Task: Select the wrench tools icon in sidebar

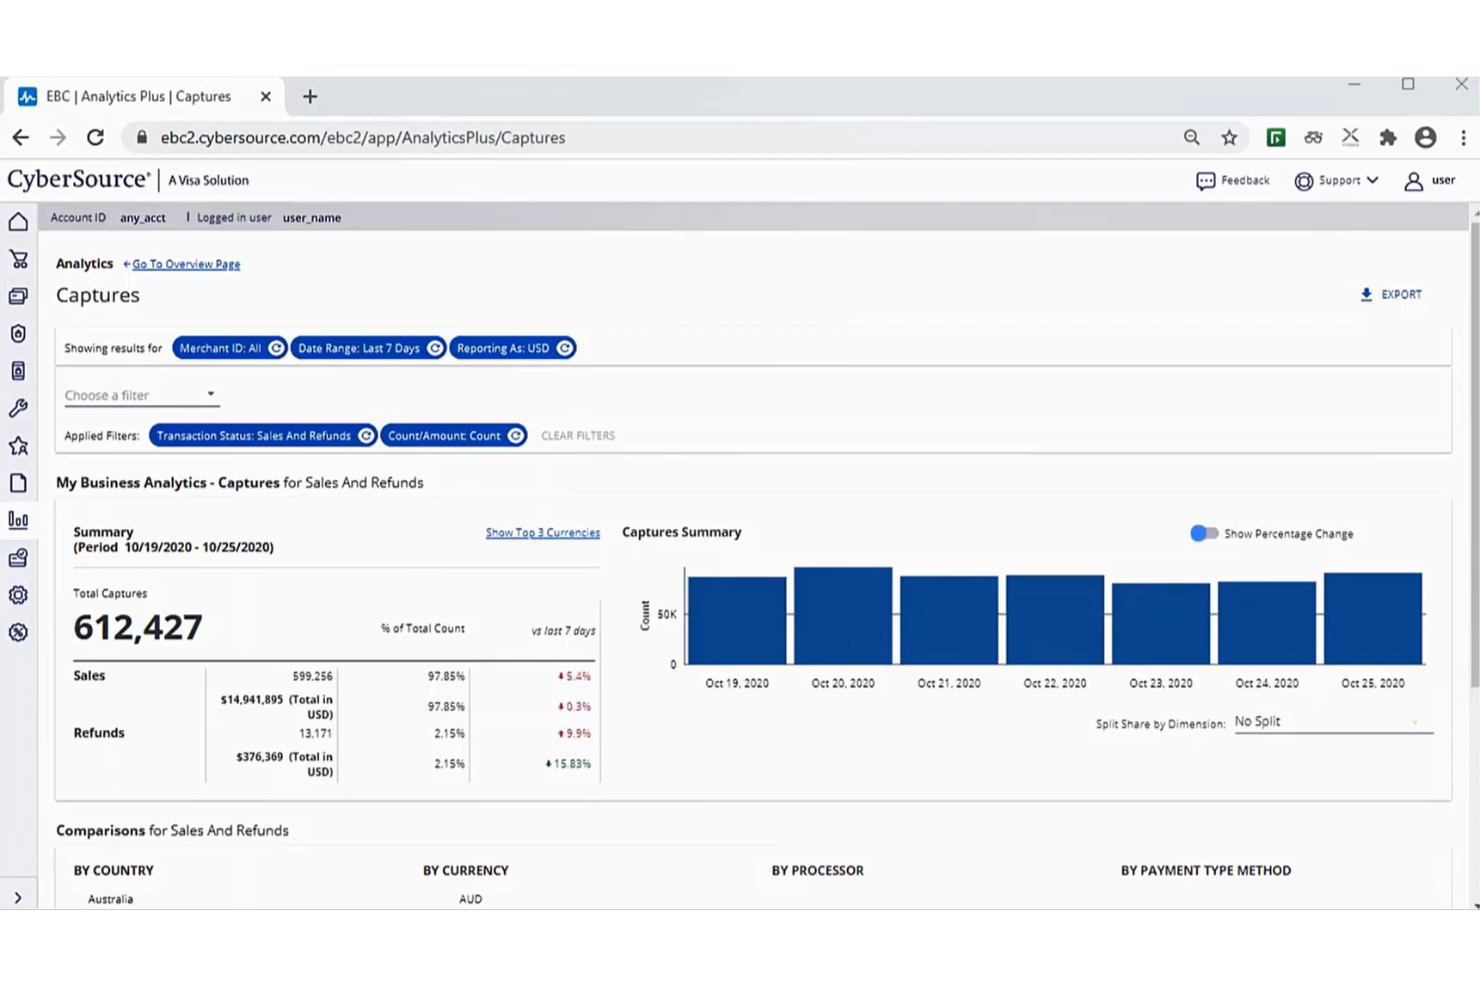Action: (x=18, y=407)
